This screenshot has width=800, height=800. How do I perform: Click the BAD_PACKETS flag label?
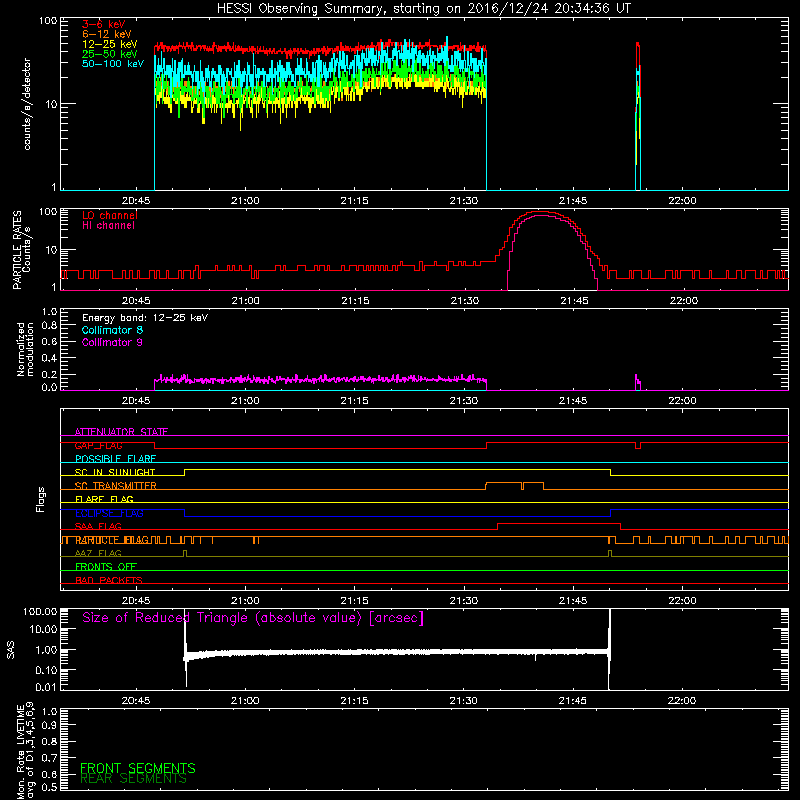click(x=109, y=580)
